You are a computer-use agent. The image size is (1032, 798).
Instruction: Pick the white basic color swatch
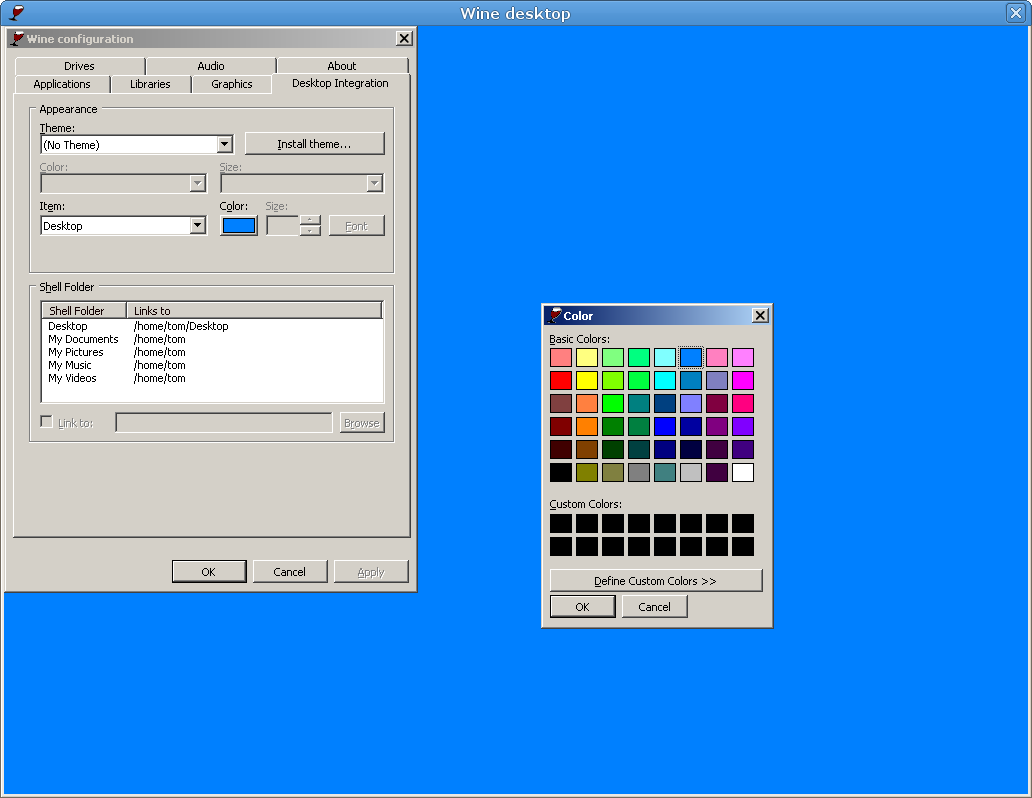pos(742,472)
